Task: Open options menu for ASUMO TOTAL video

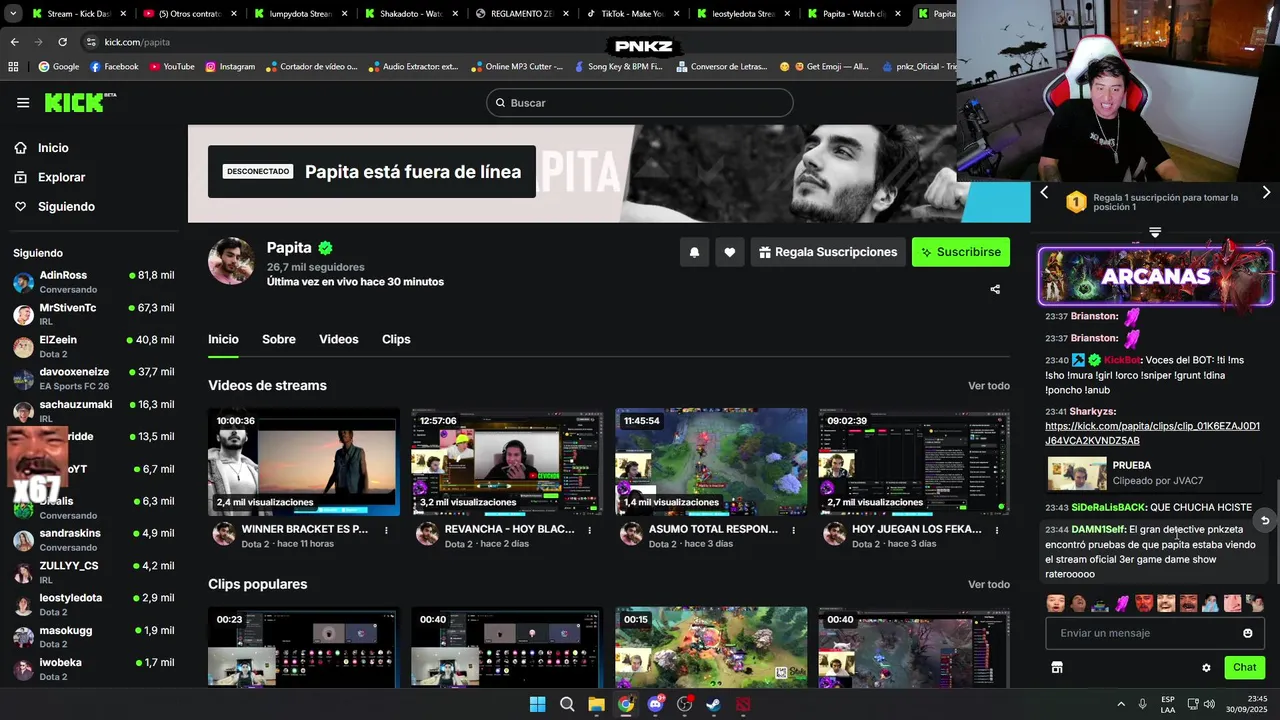Action: click(x=793, y=530)
